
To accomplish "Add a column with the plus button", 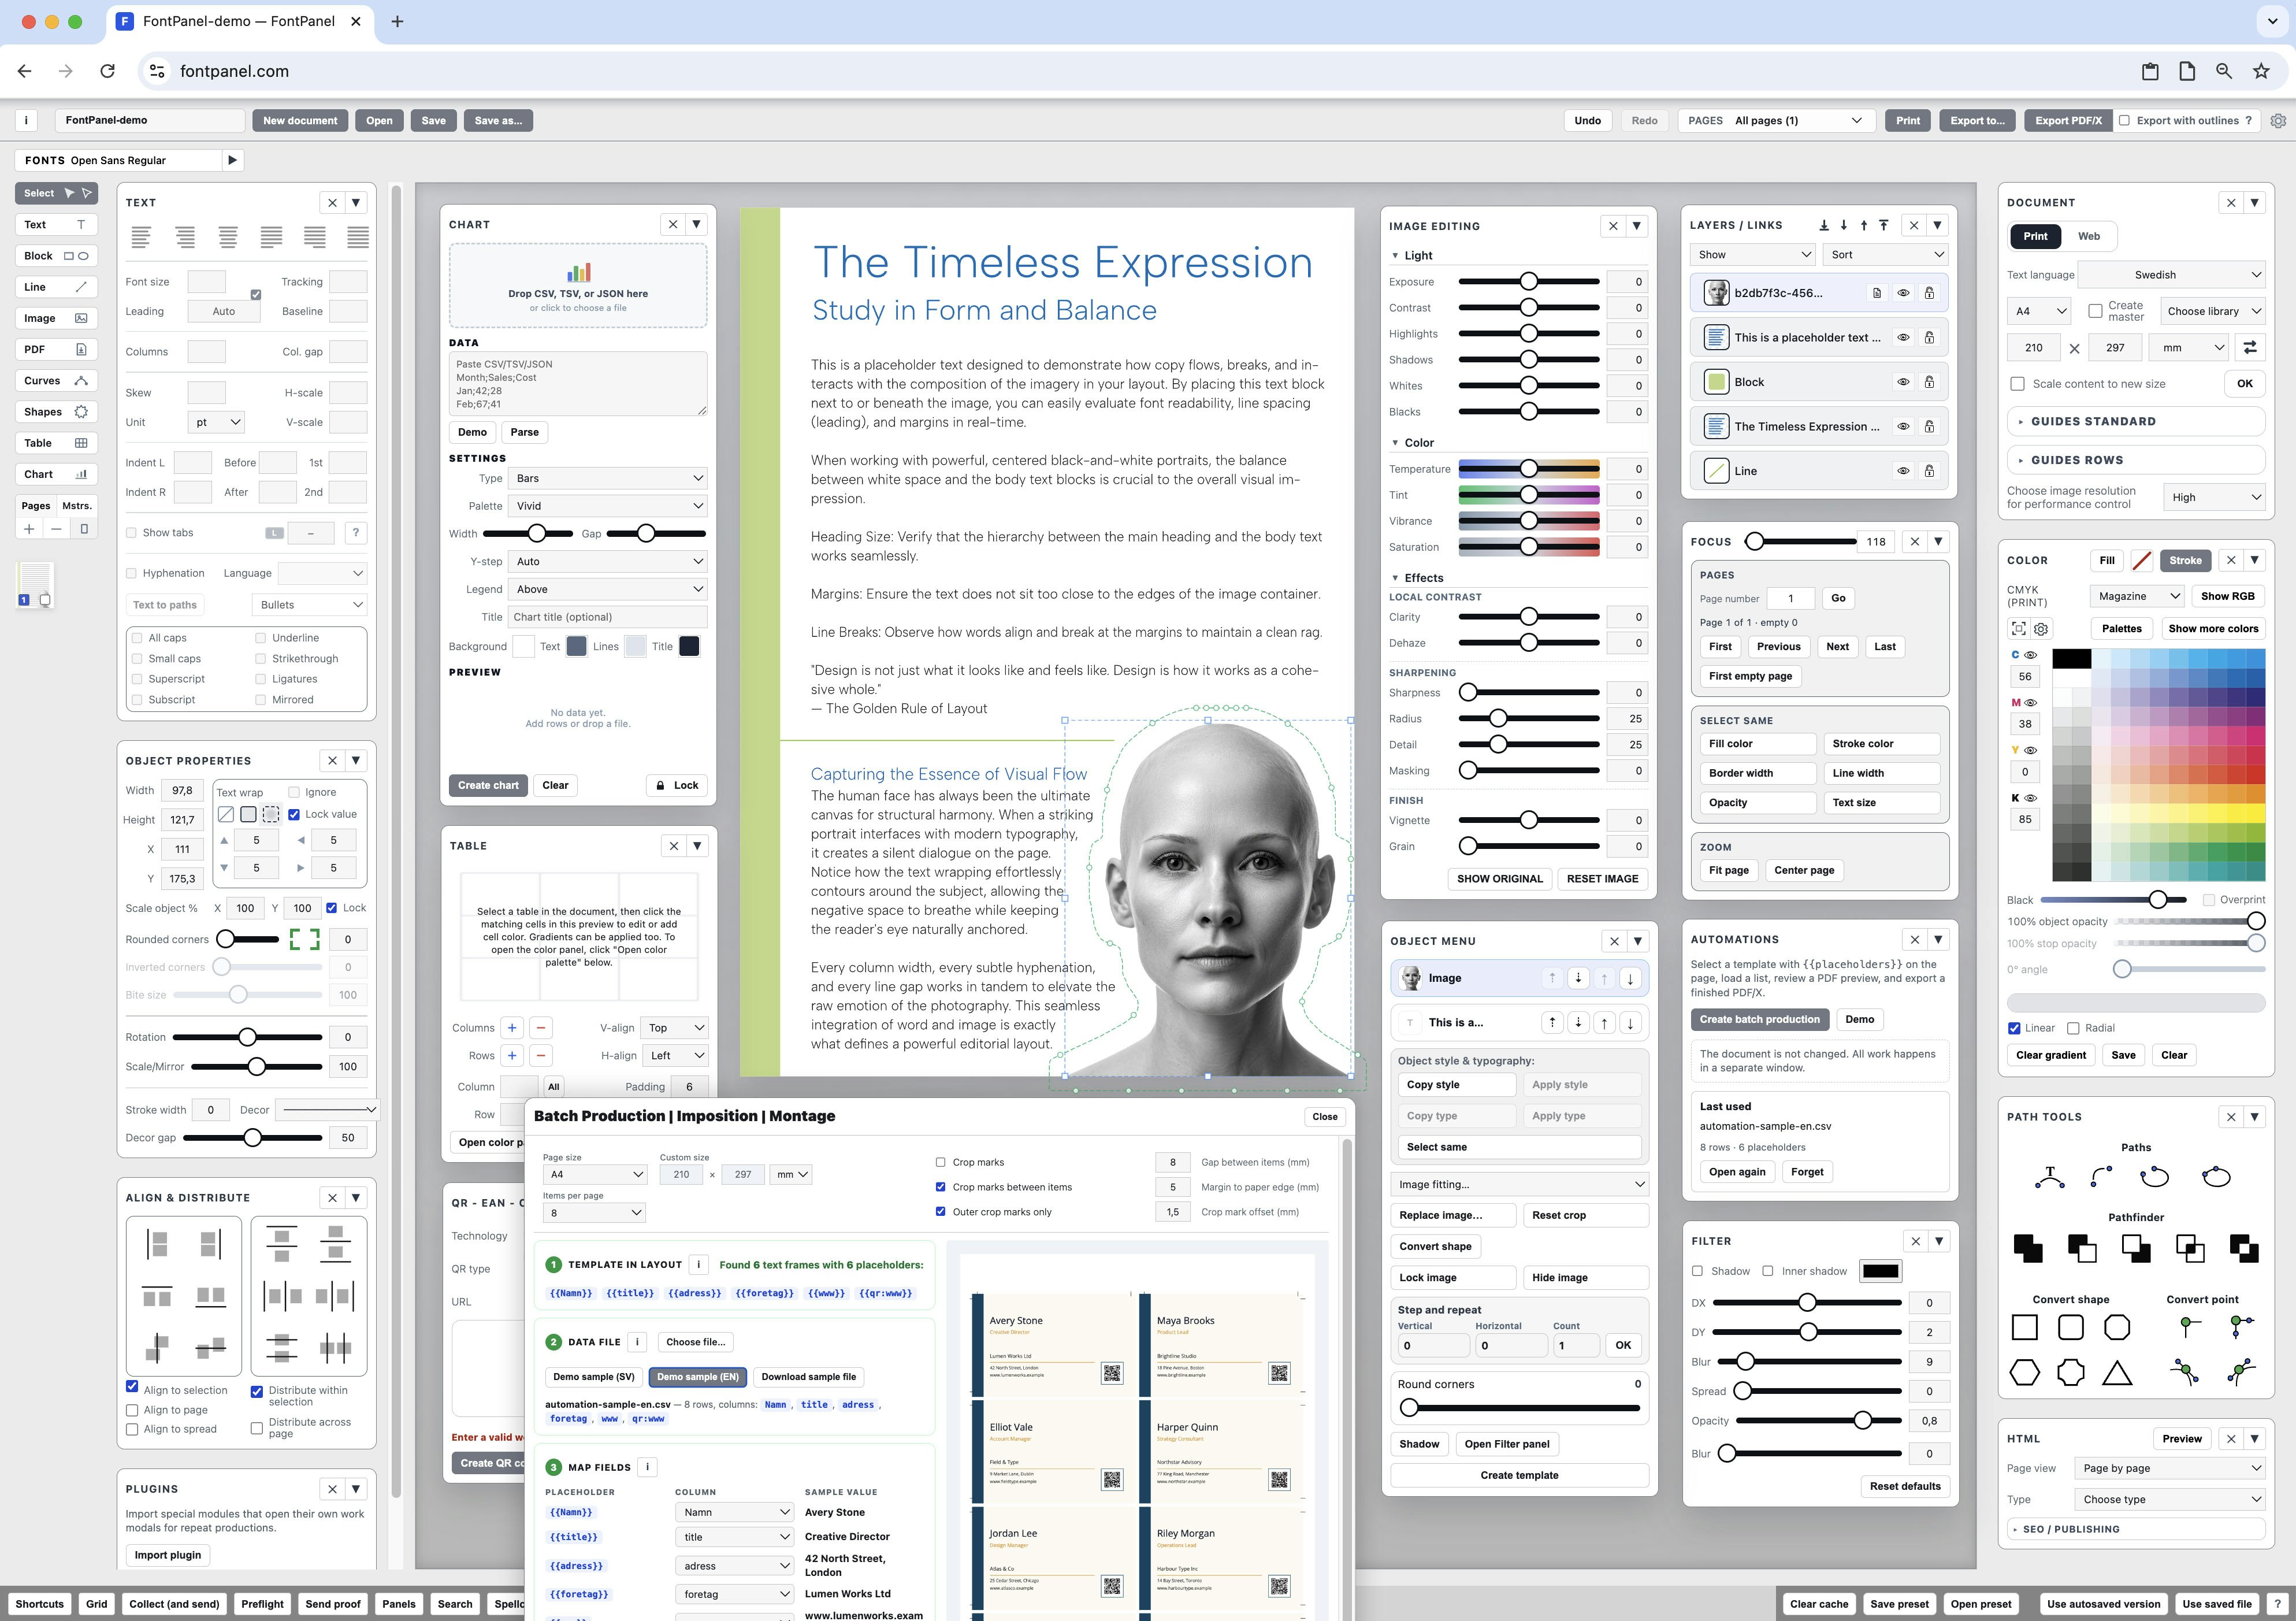I will tap(512, 1027).
